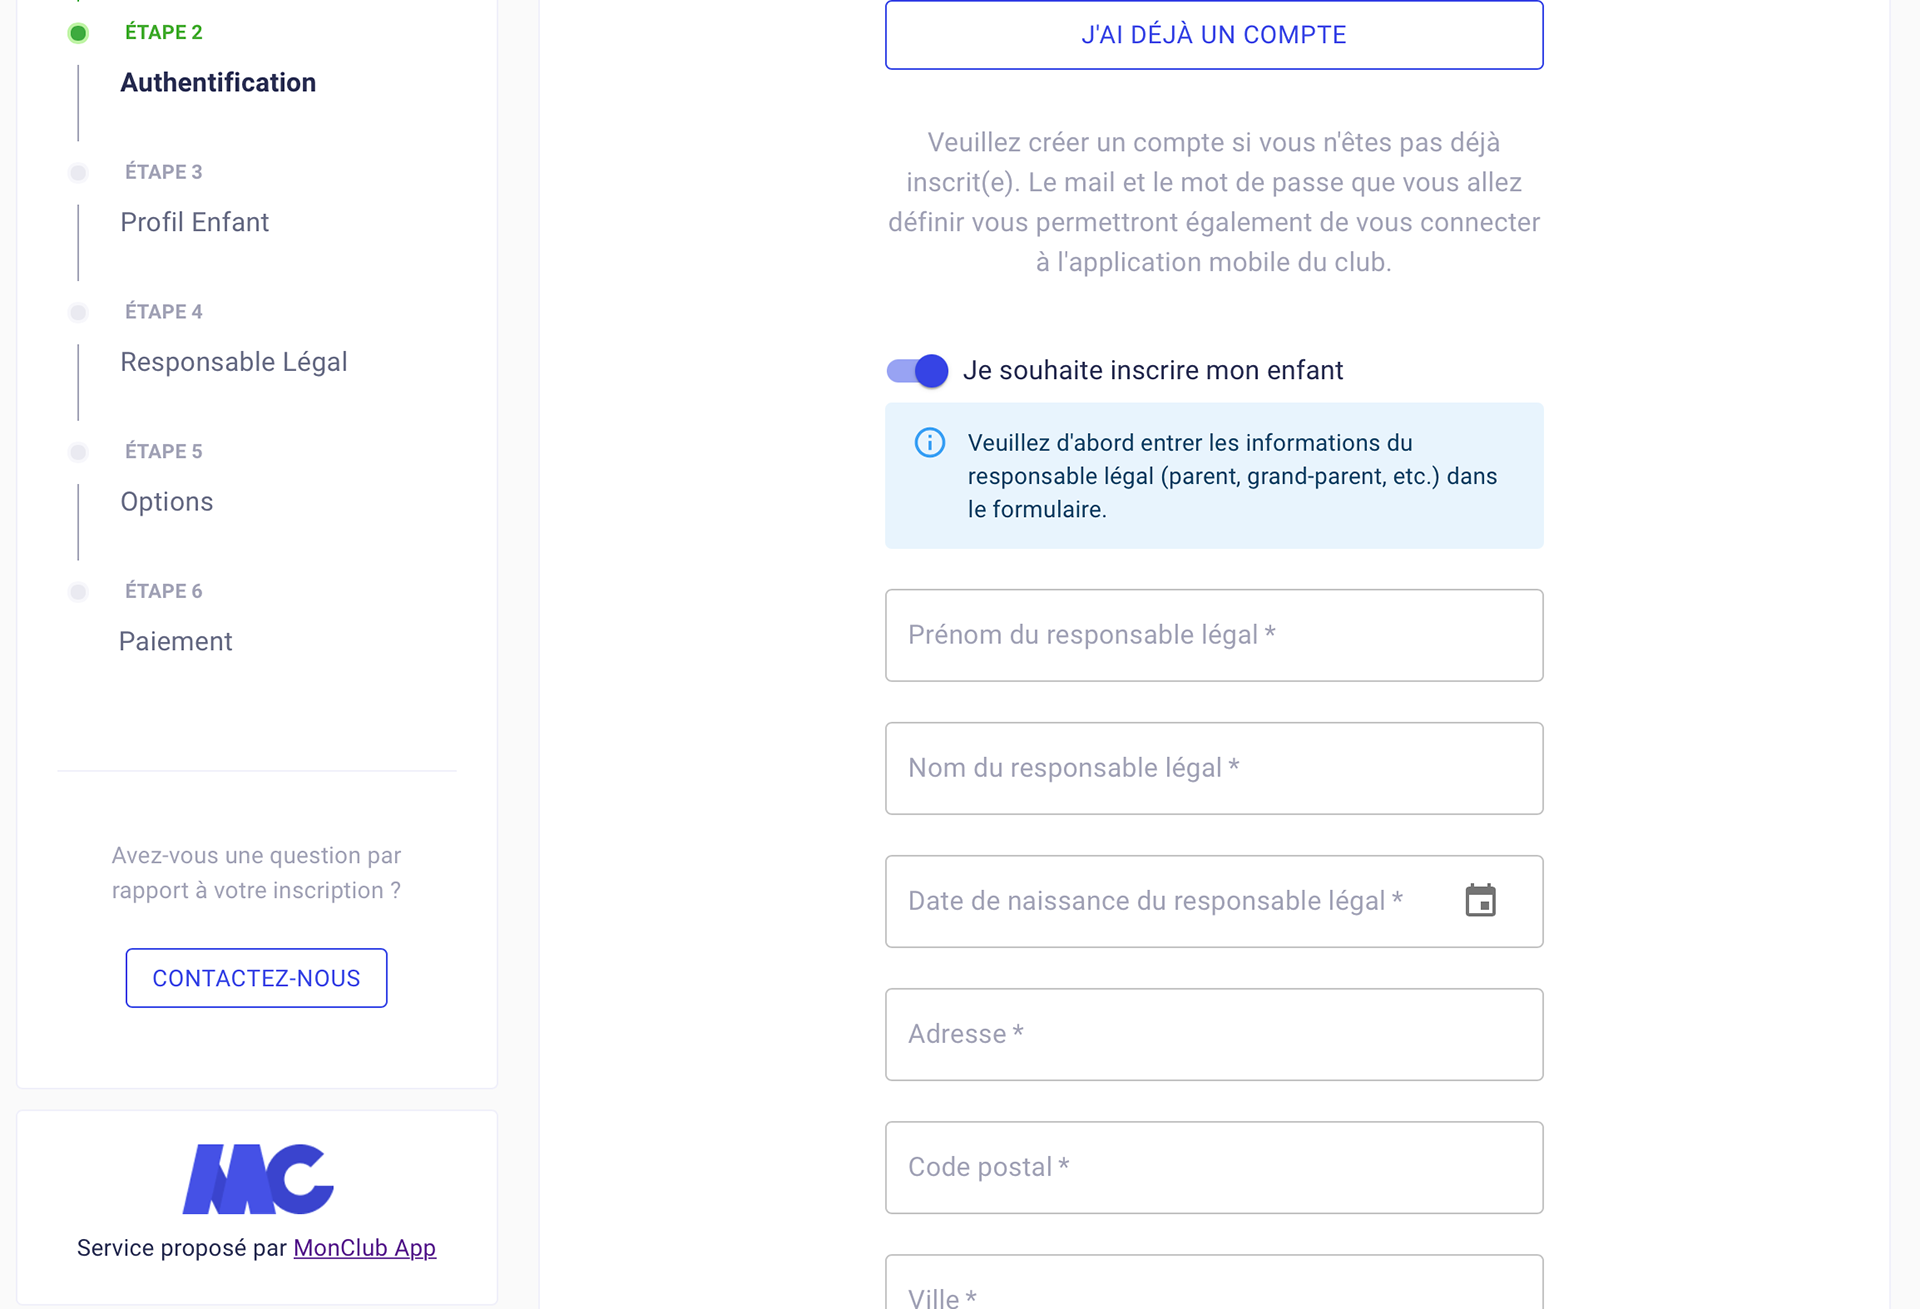This screenshot has width=1920, height=1309.
Task: Open the birth date calendar picker icon
Action: 1480,900
